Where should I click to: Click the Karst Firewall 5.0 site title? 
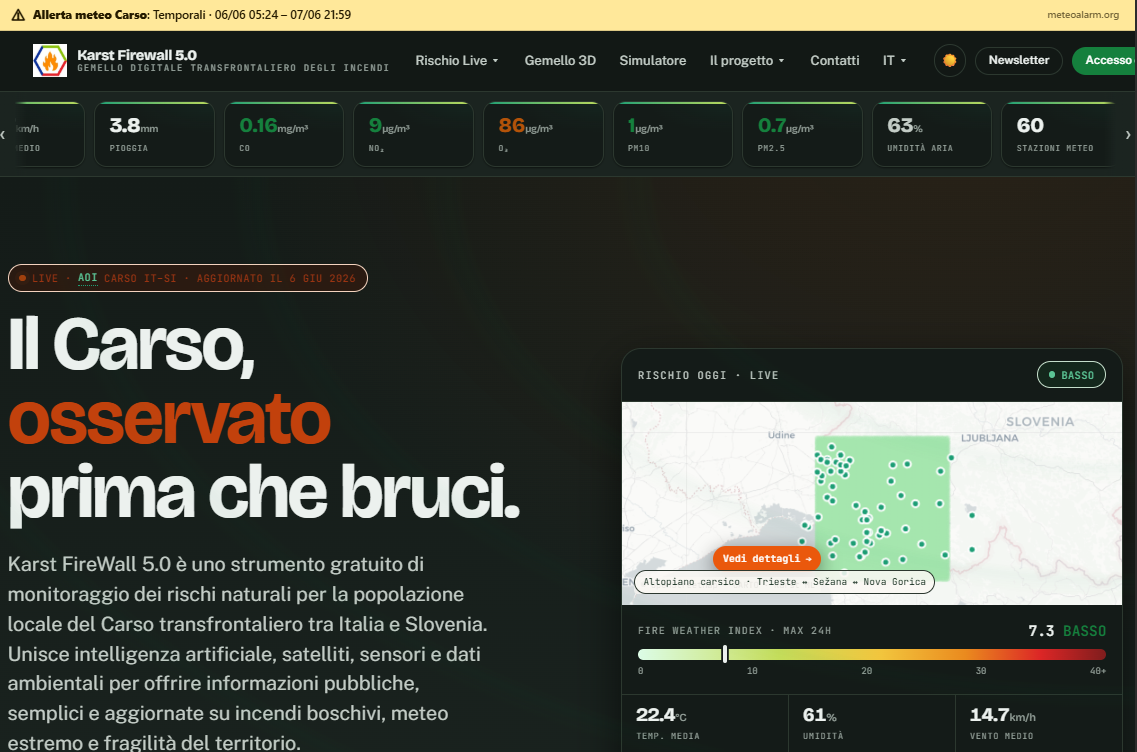137,55
